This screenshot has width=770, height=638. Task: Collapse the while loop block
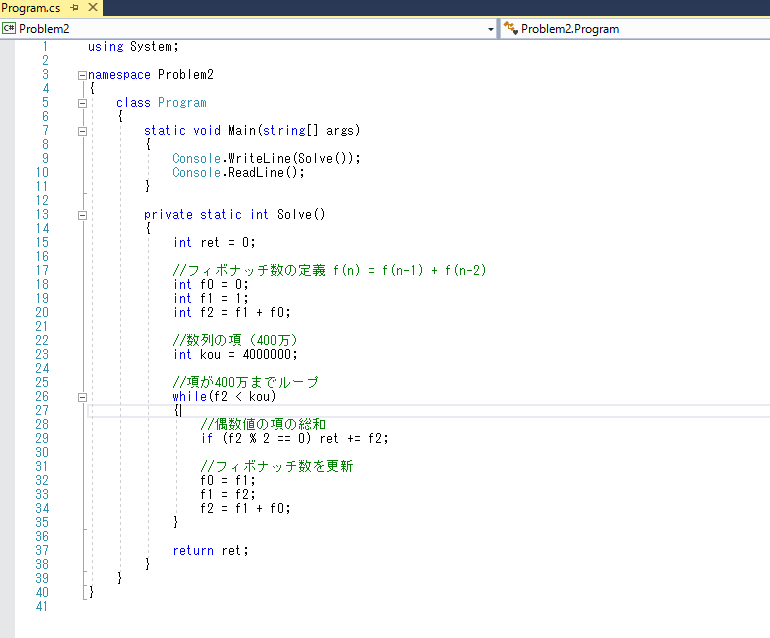coord(82,397)
